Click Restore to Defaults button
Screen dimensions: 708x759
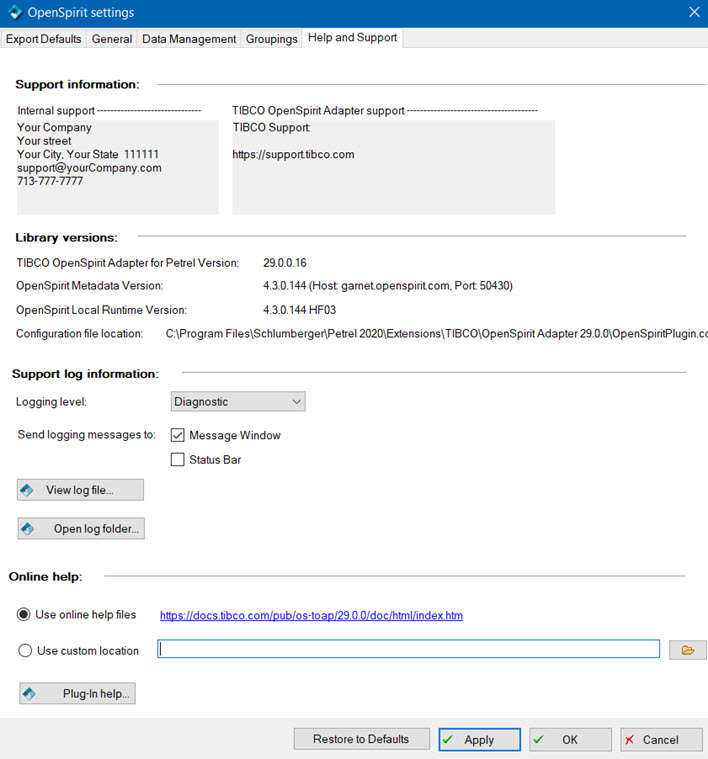tap(361, 739)
